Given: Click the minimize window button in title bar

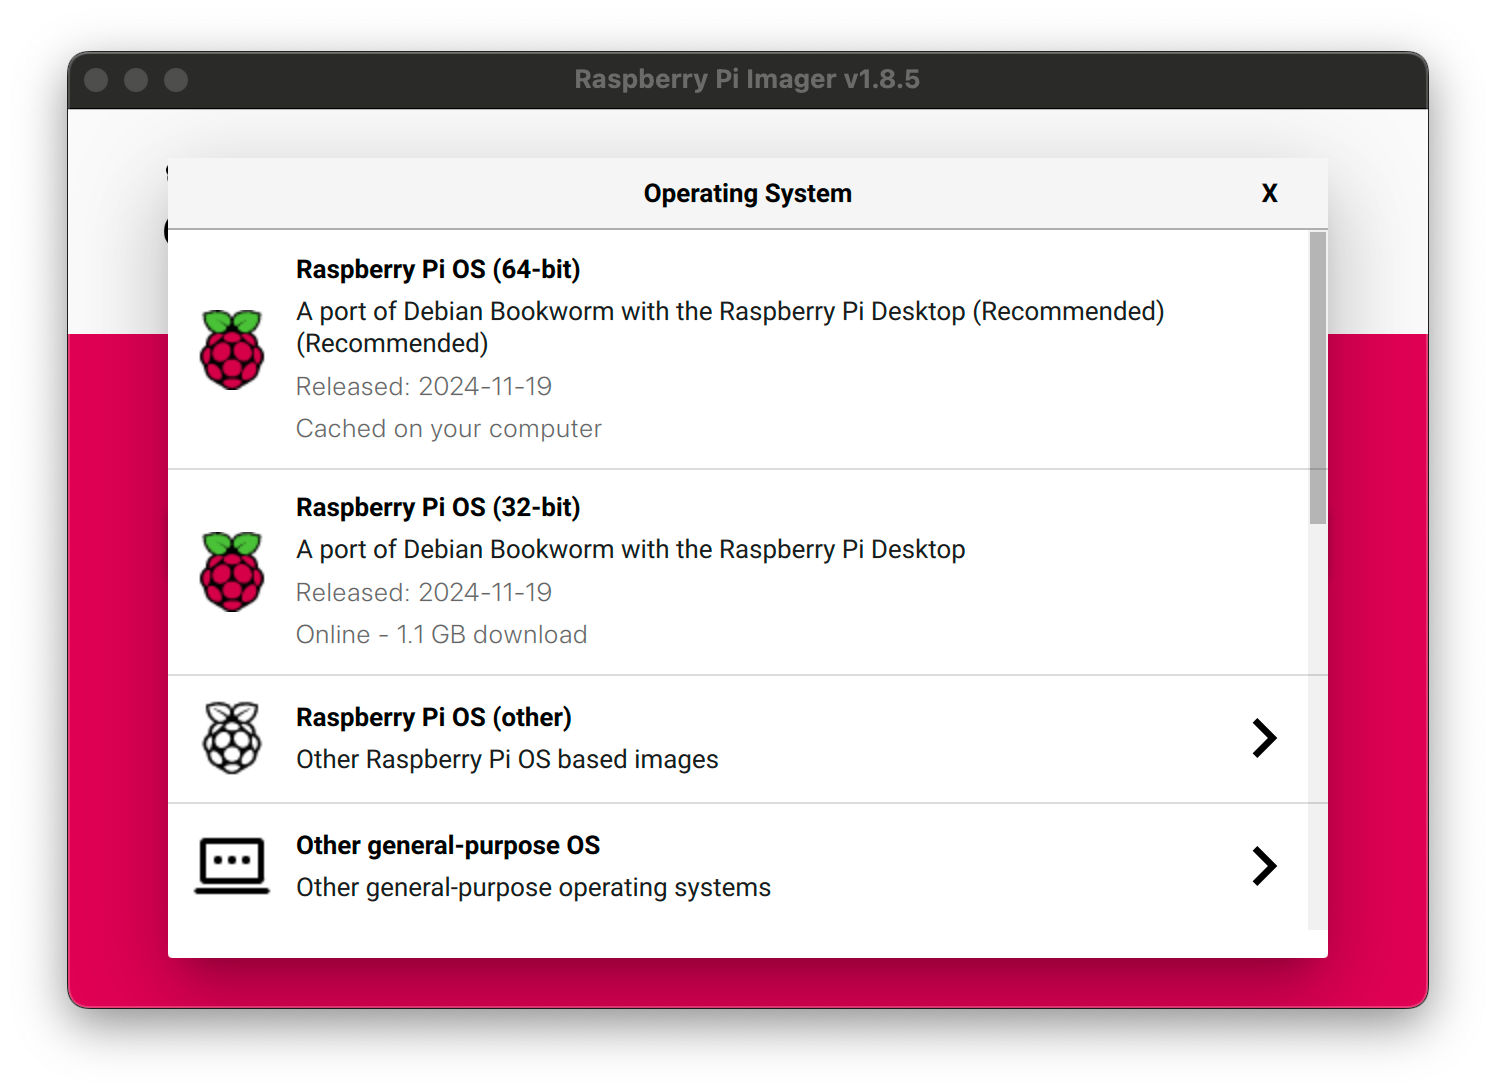Looking at the screenshot, I should point(136,80).
